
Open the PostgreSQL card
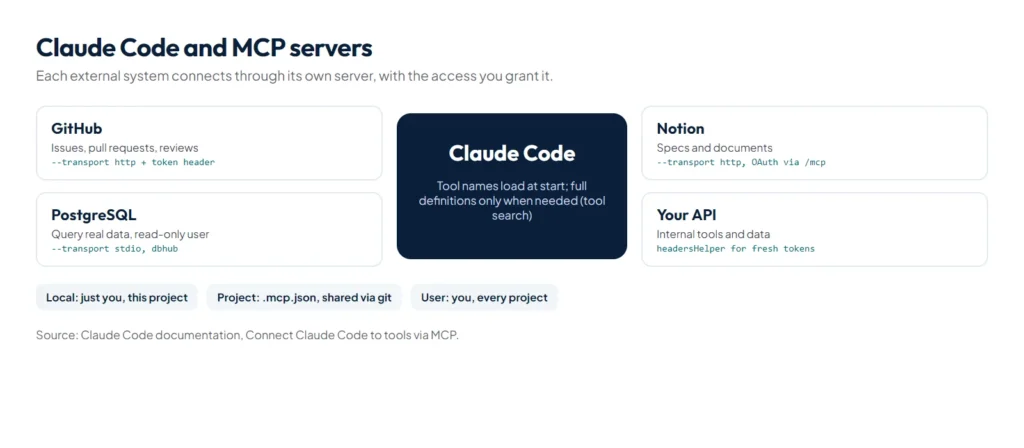[209, 229]
